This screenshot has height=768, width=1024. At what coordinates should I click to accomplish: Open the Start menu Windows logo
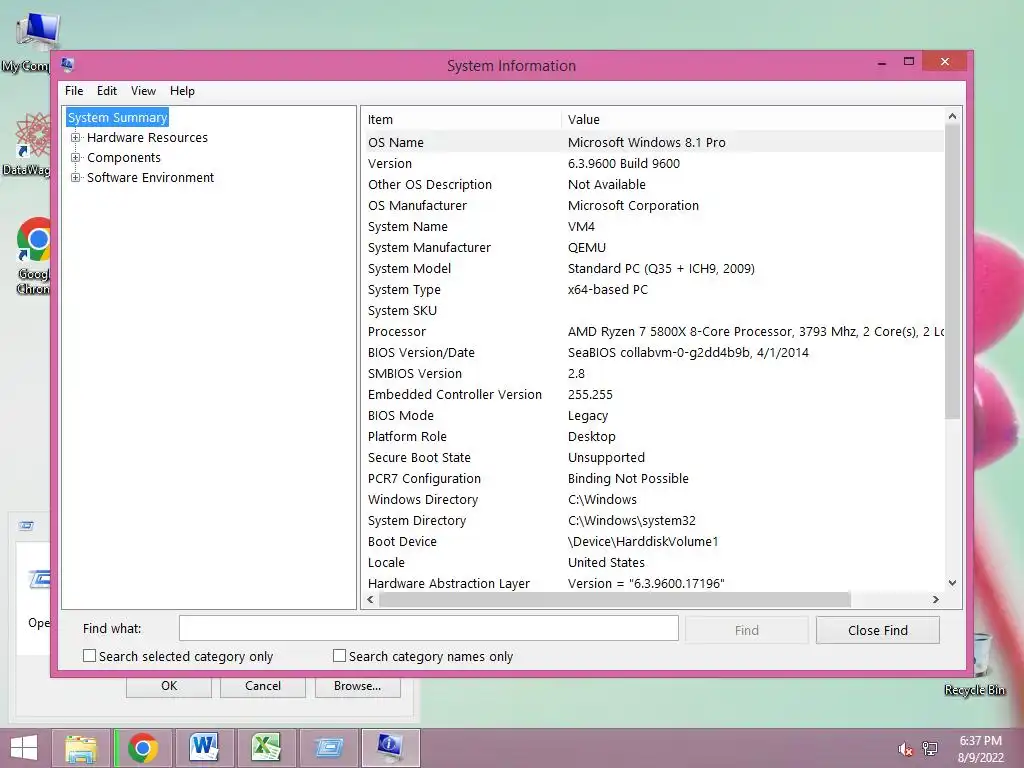[24, 748]
